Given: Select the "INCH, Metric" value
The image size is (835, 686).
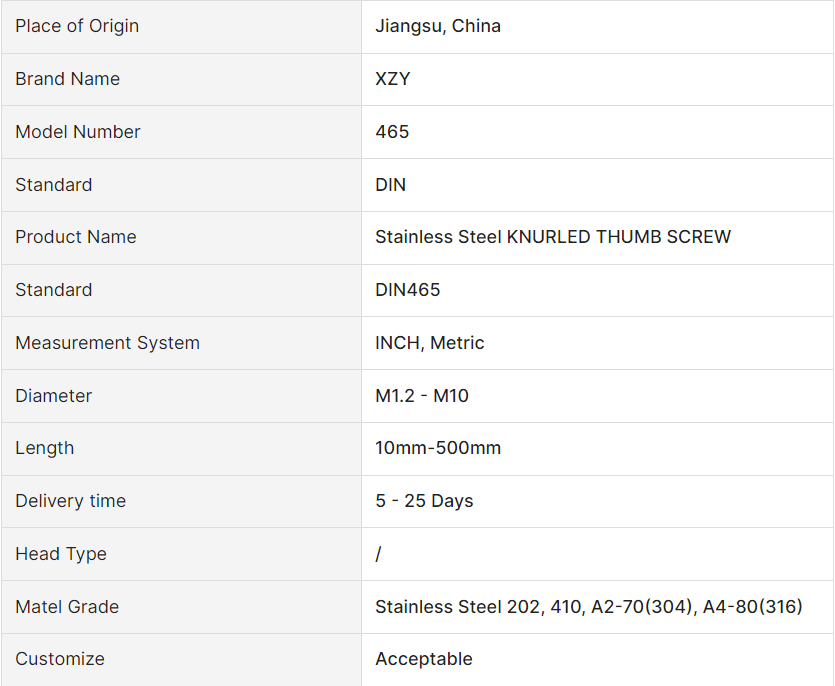Looking at the screenshot, I should point(430,343).
